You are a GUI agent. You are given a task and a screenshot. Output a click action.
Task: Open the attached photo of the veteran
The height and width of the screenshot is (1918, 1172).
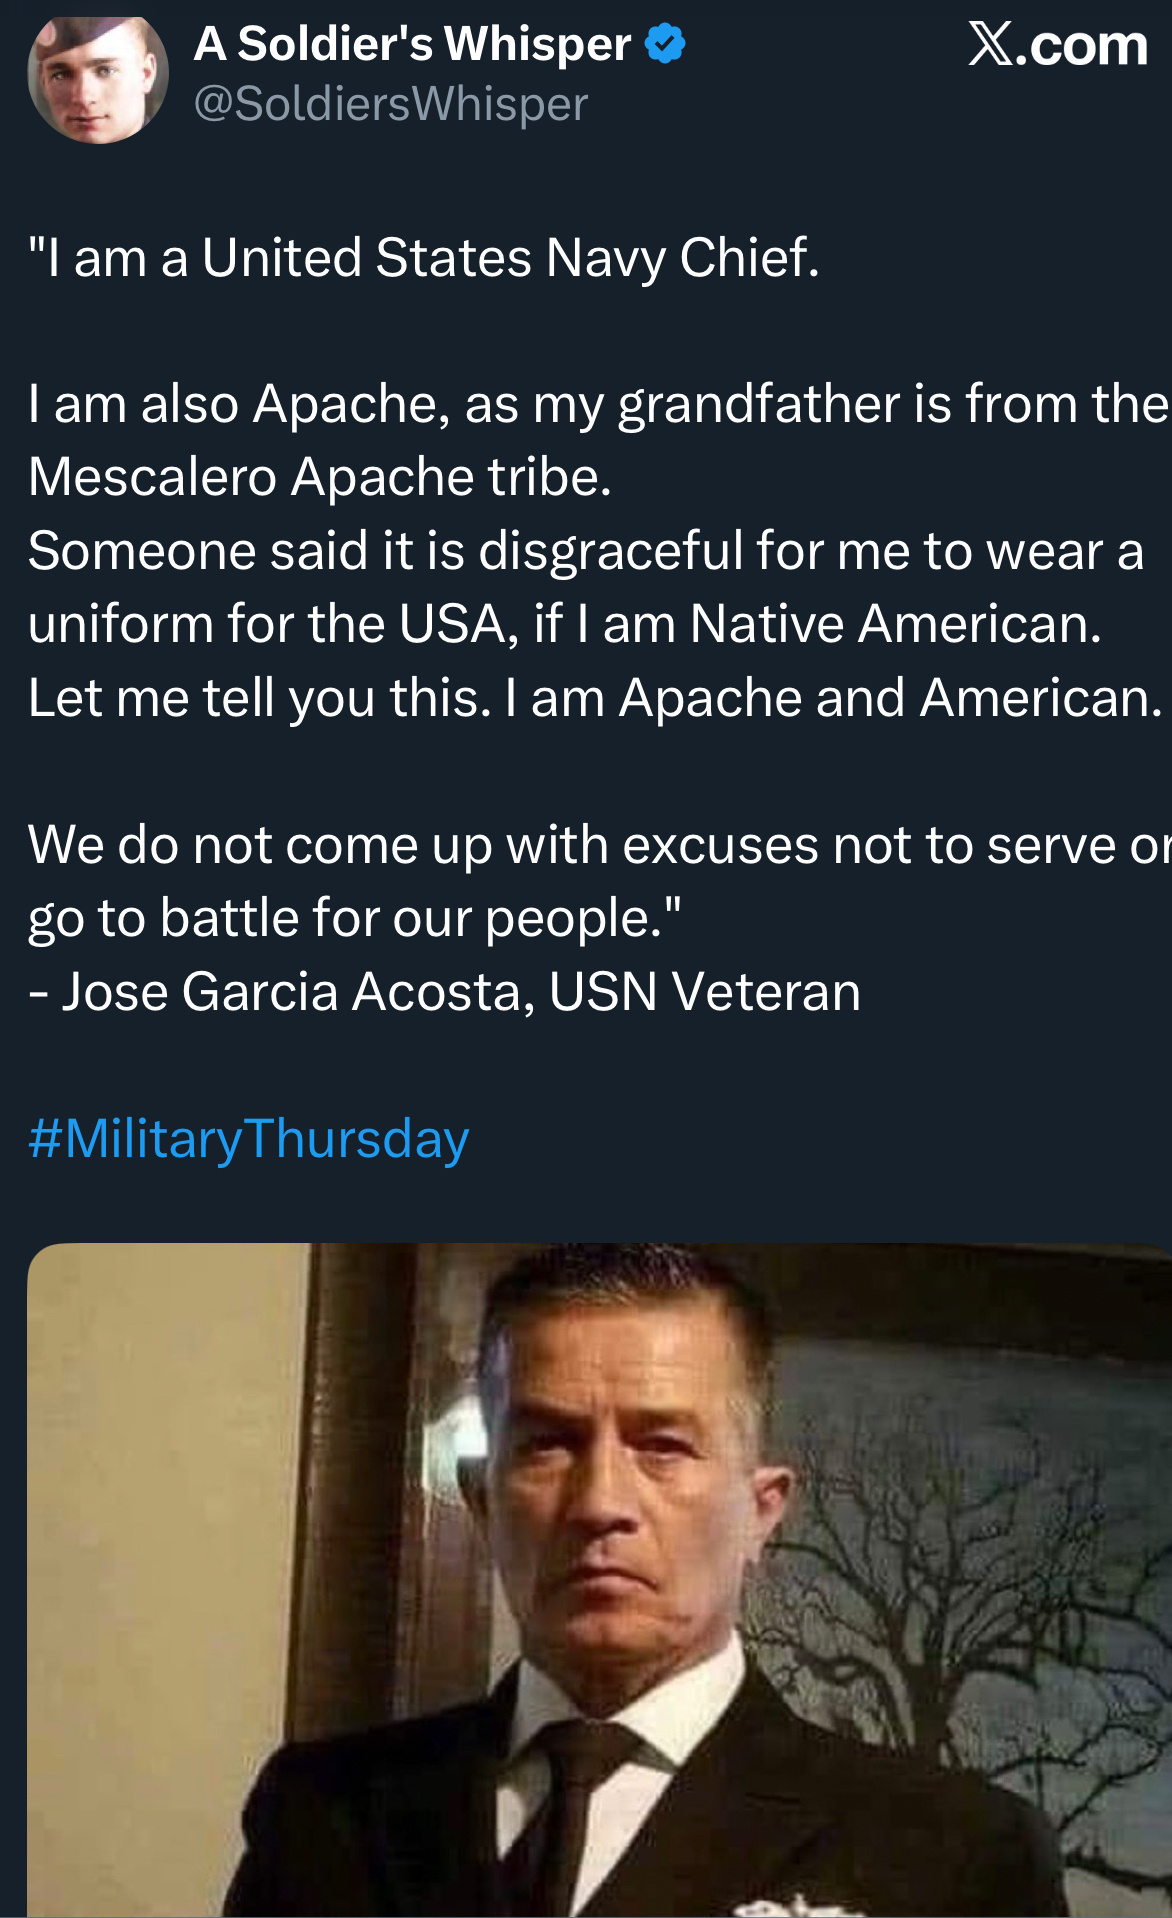[598, 1580]
